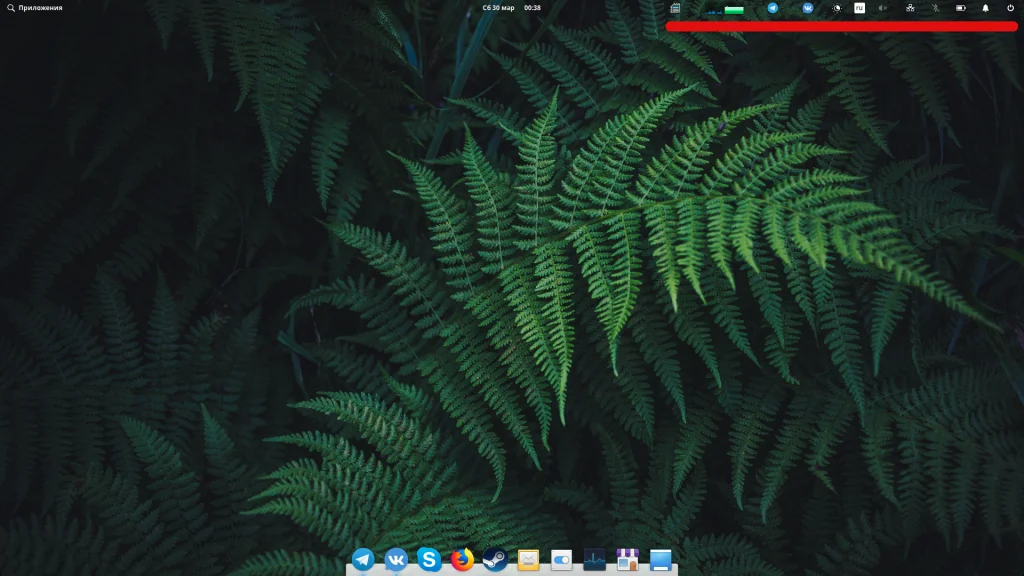Open the system monitor graph indicator
The width and height of the screenshot is (1024, 576).
(x=724, y=8)
